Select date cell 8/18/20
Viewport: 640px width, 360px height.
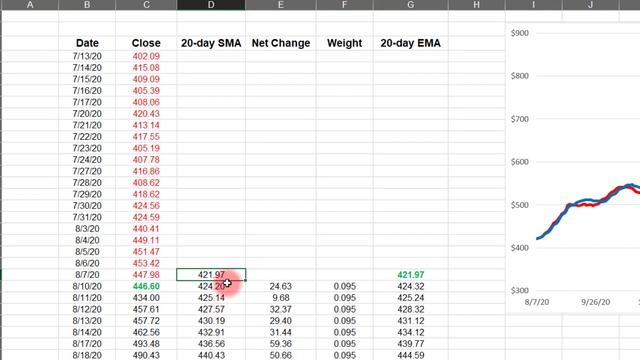click(x=87, y=355)
